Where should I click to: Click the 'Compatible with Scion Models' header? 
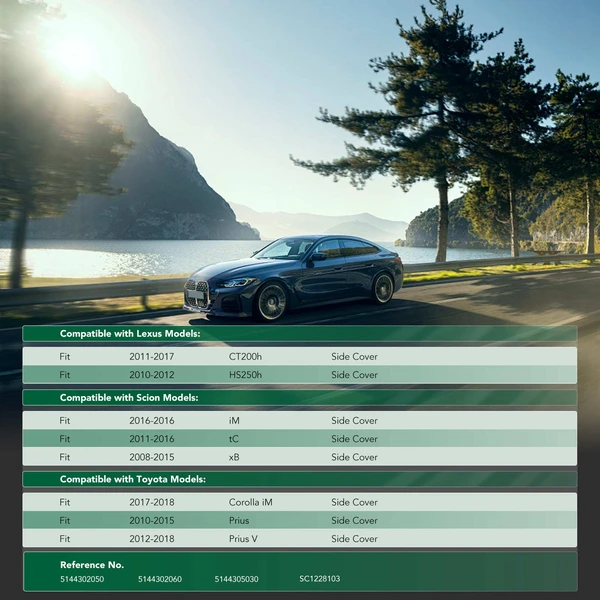click(x=129, y=398)
